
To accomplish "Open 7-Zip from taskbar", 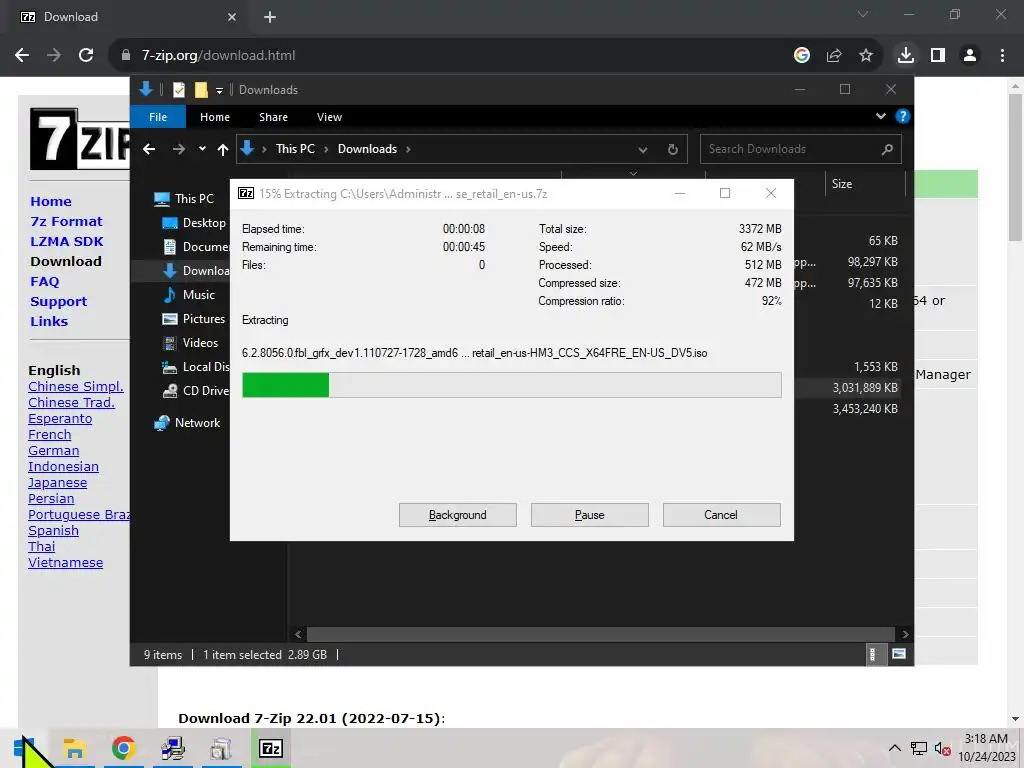I will click(x=271, y=748).
